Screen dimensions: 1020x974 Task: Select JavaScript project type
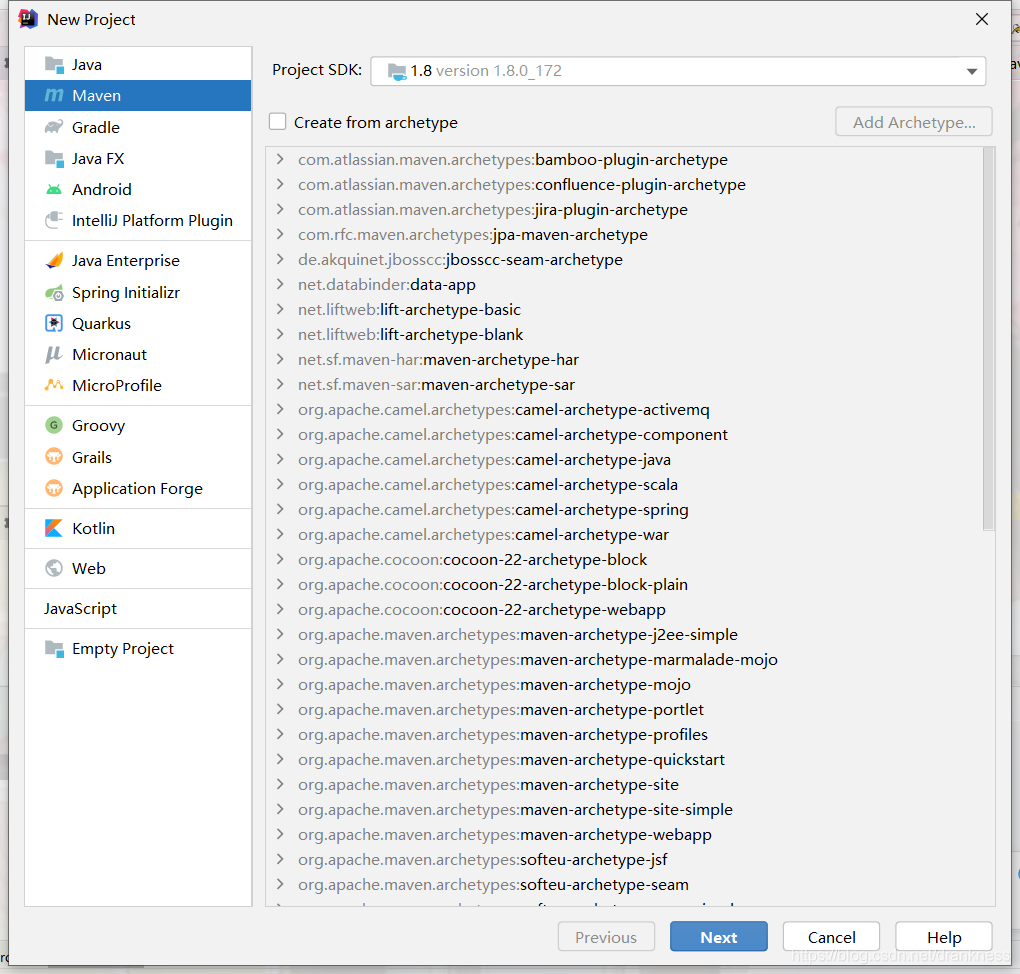[x=138, y=608]
